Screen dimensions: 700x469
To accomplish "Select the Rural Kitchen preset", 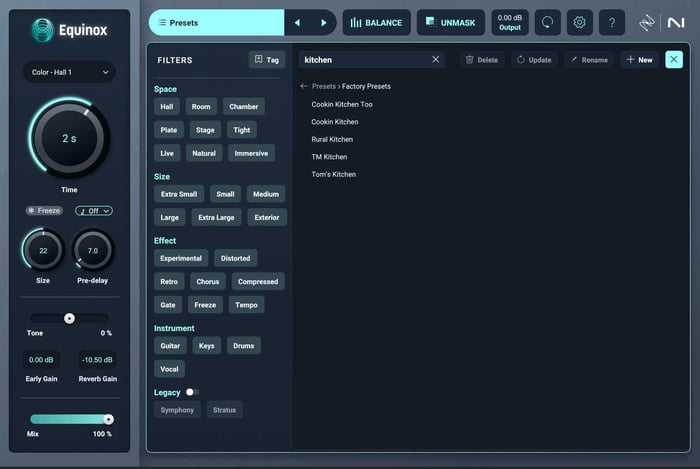I will click(332, 139).
